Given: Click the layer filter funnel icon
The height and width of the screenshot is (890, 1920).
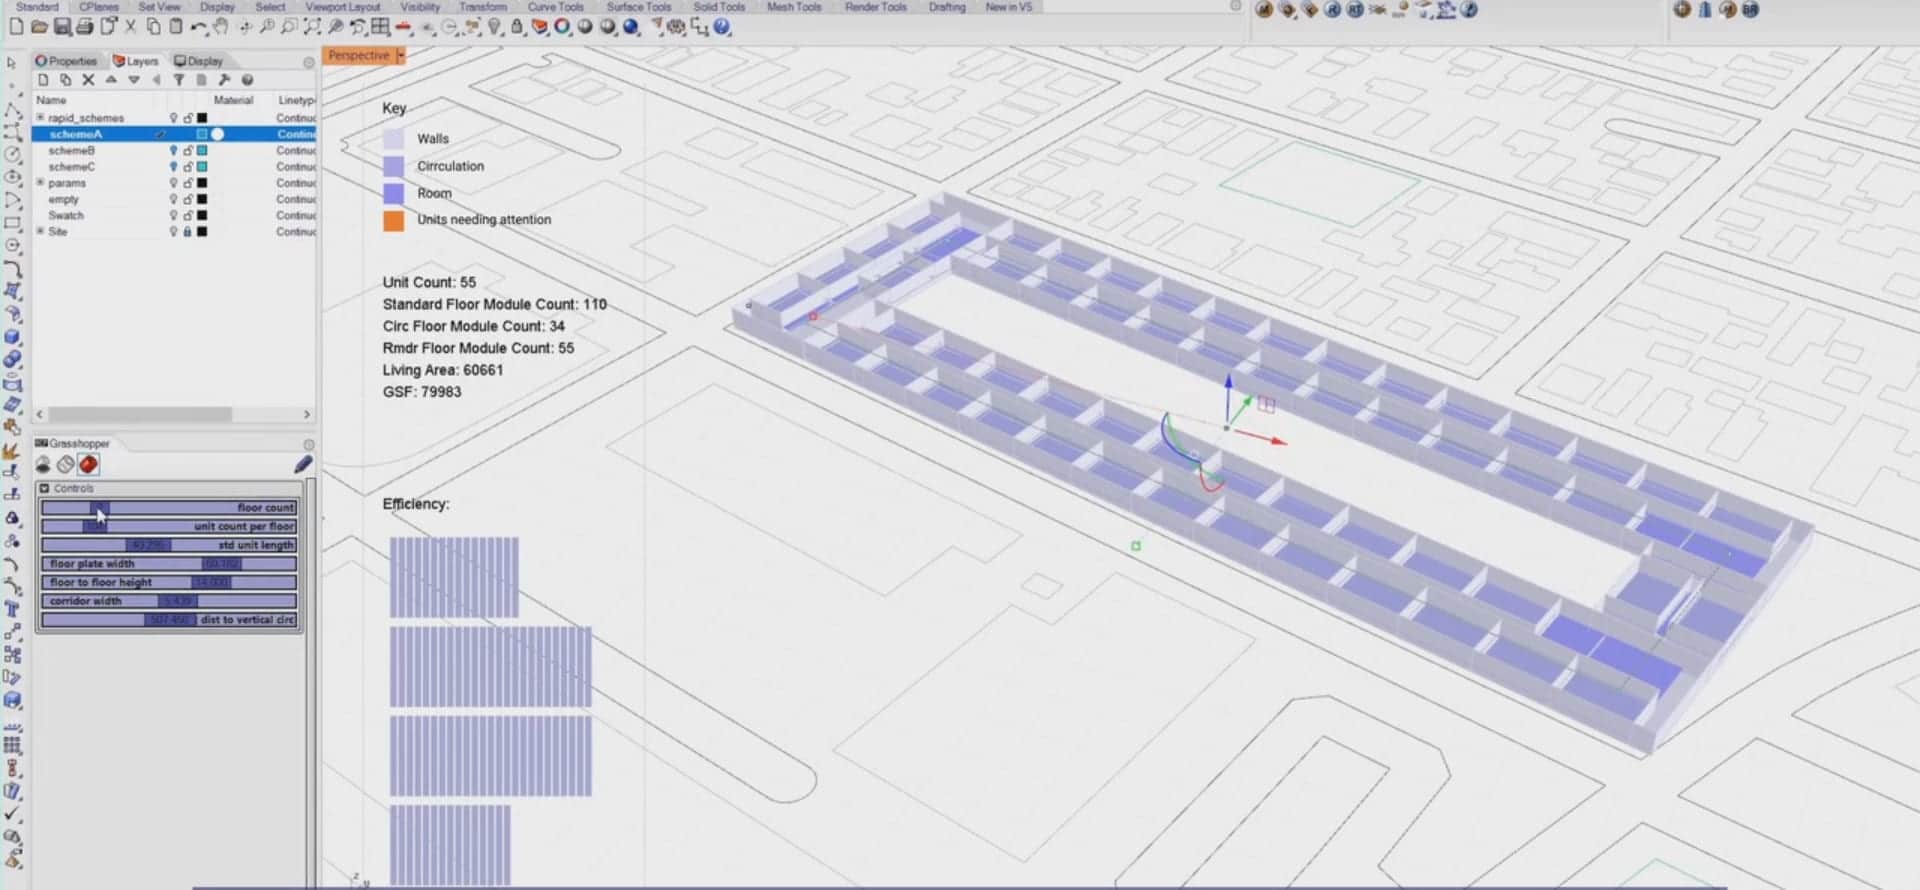Looking at the screenshot, I should [x=179, y=80].
